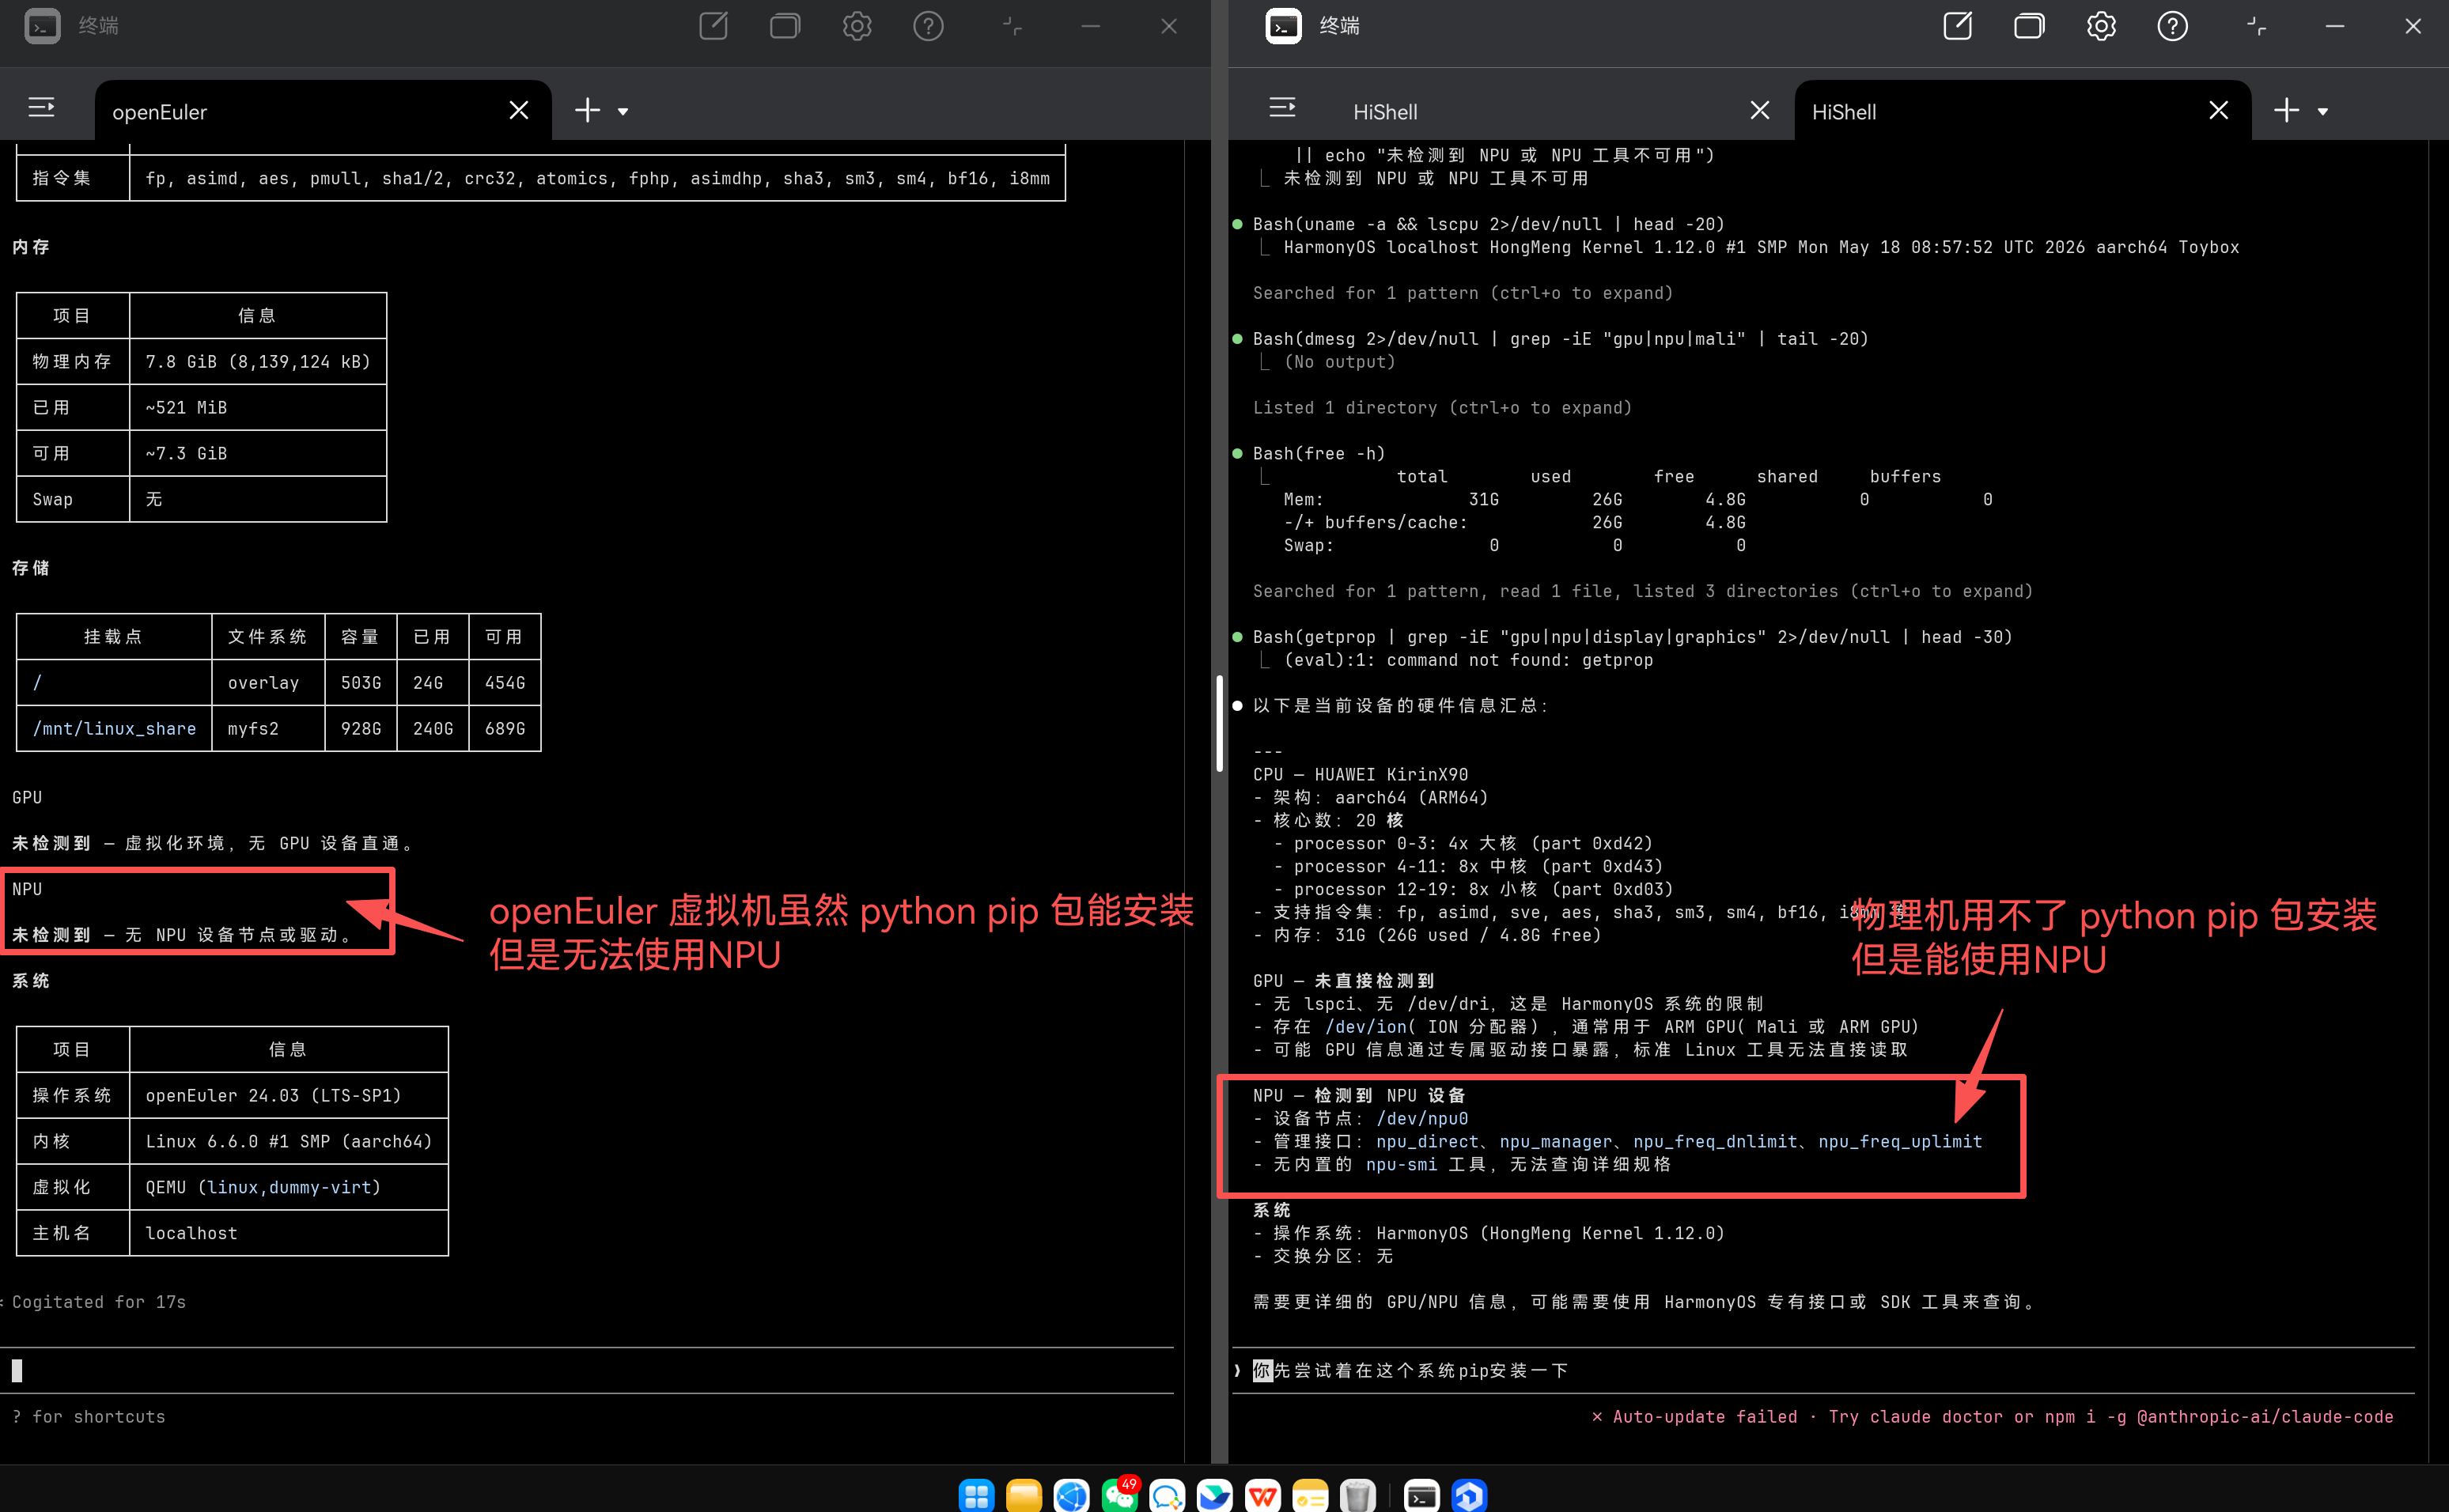Click the npu_direct interface name
This screenshot has width=2449, height=1512.
tap(1427, 1141)
